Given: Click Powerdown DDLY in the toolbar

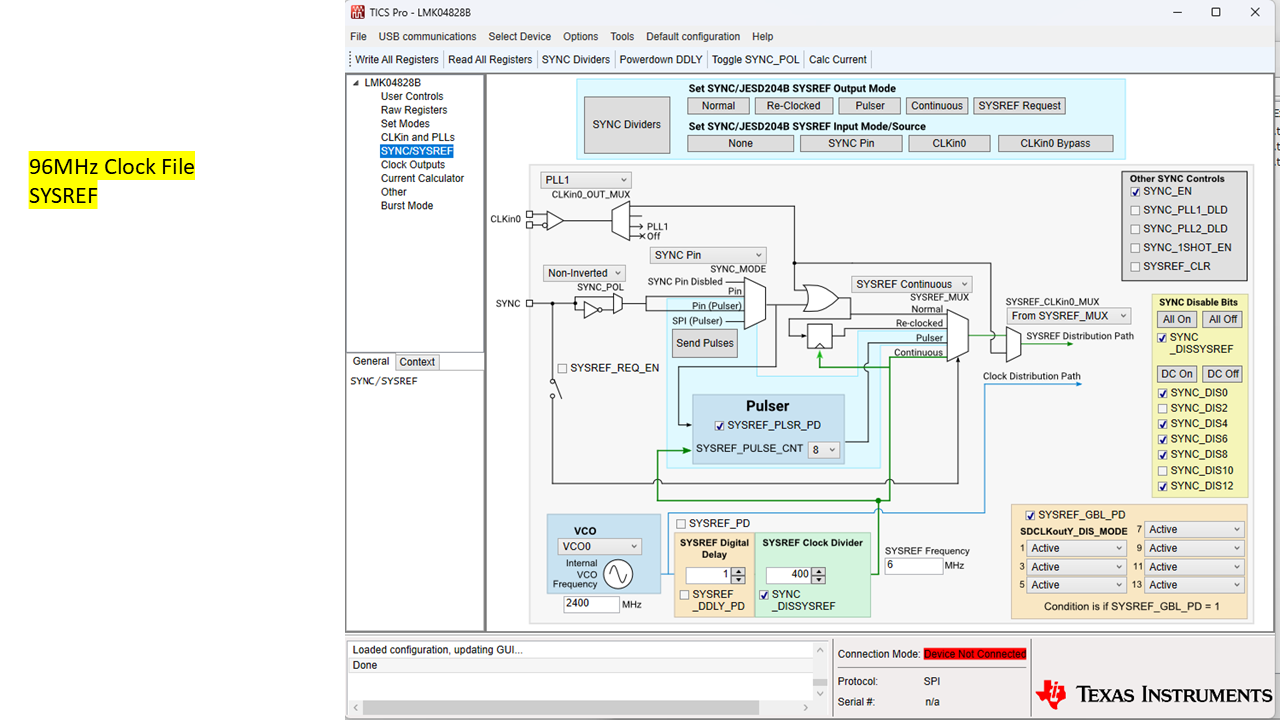Looking at the screenshot, I should point(661,59).
